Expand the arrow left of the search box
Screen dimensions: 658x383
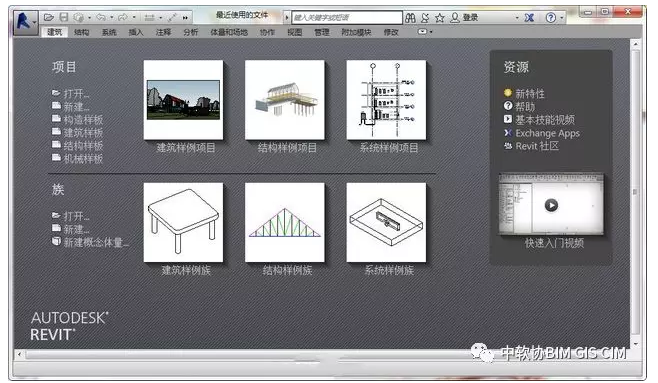click(x=287, y=18)
